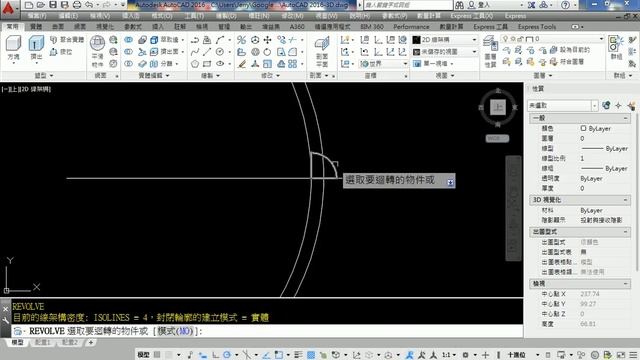Open the 檔案(F) menu
640x360 pixels.
point(37,16)
